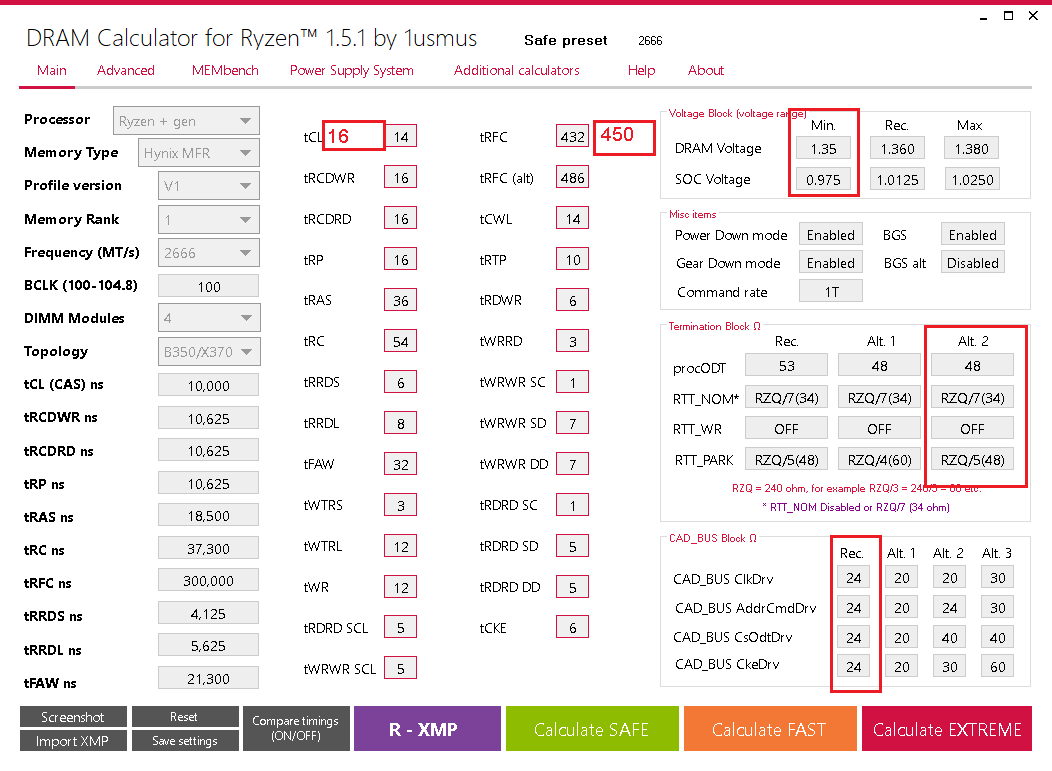
Task: Click the max SOC Voltage 1.0250
Action: [972, 179]
